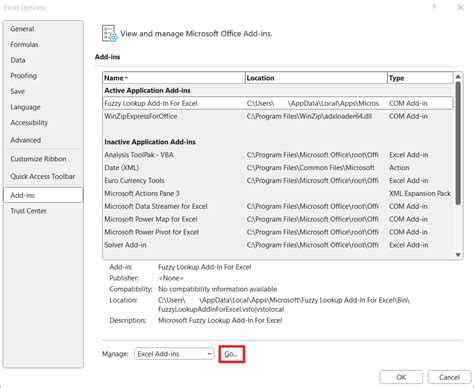This screenshot has height=388, width=474.
Task: Click the Add-ins management header icon
Action: [x=109, y=33]
